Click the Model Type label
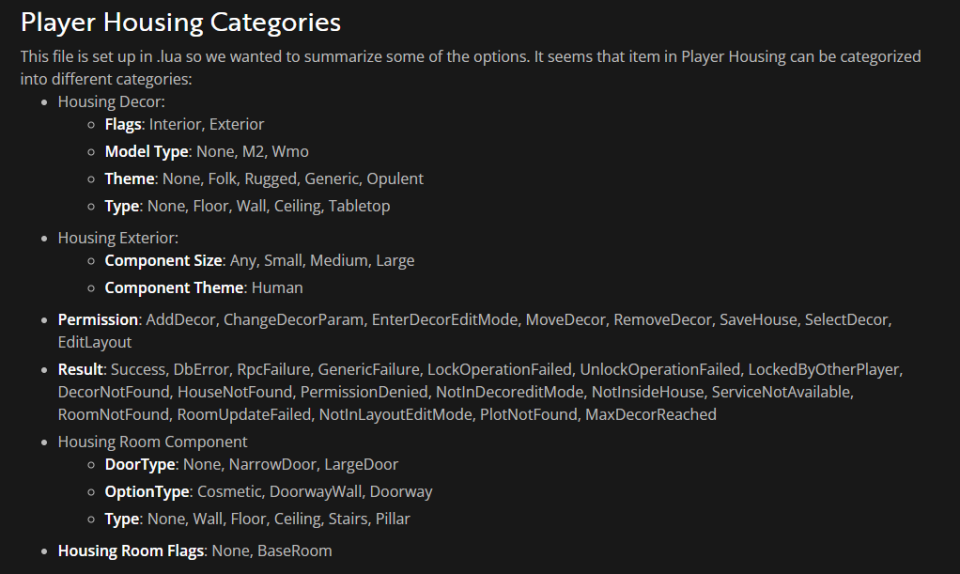Viewport: 960px width, 574px height. [x=146, y=151]
